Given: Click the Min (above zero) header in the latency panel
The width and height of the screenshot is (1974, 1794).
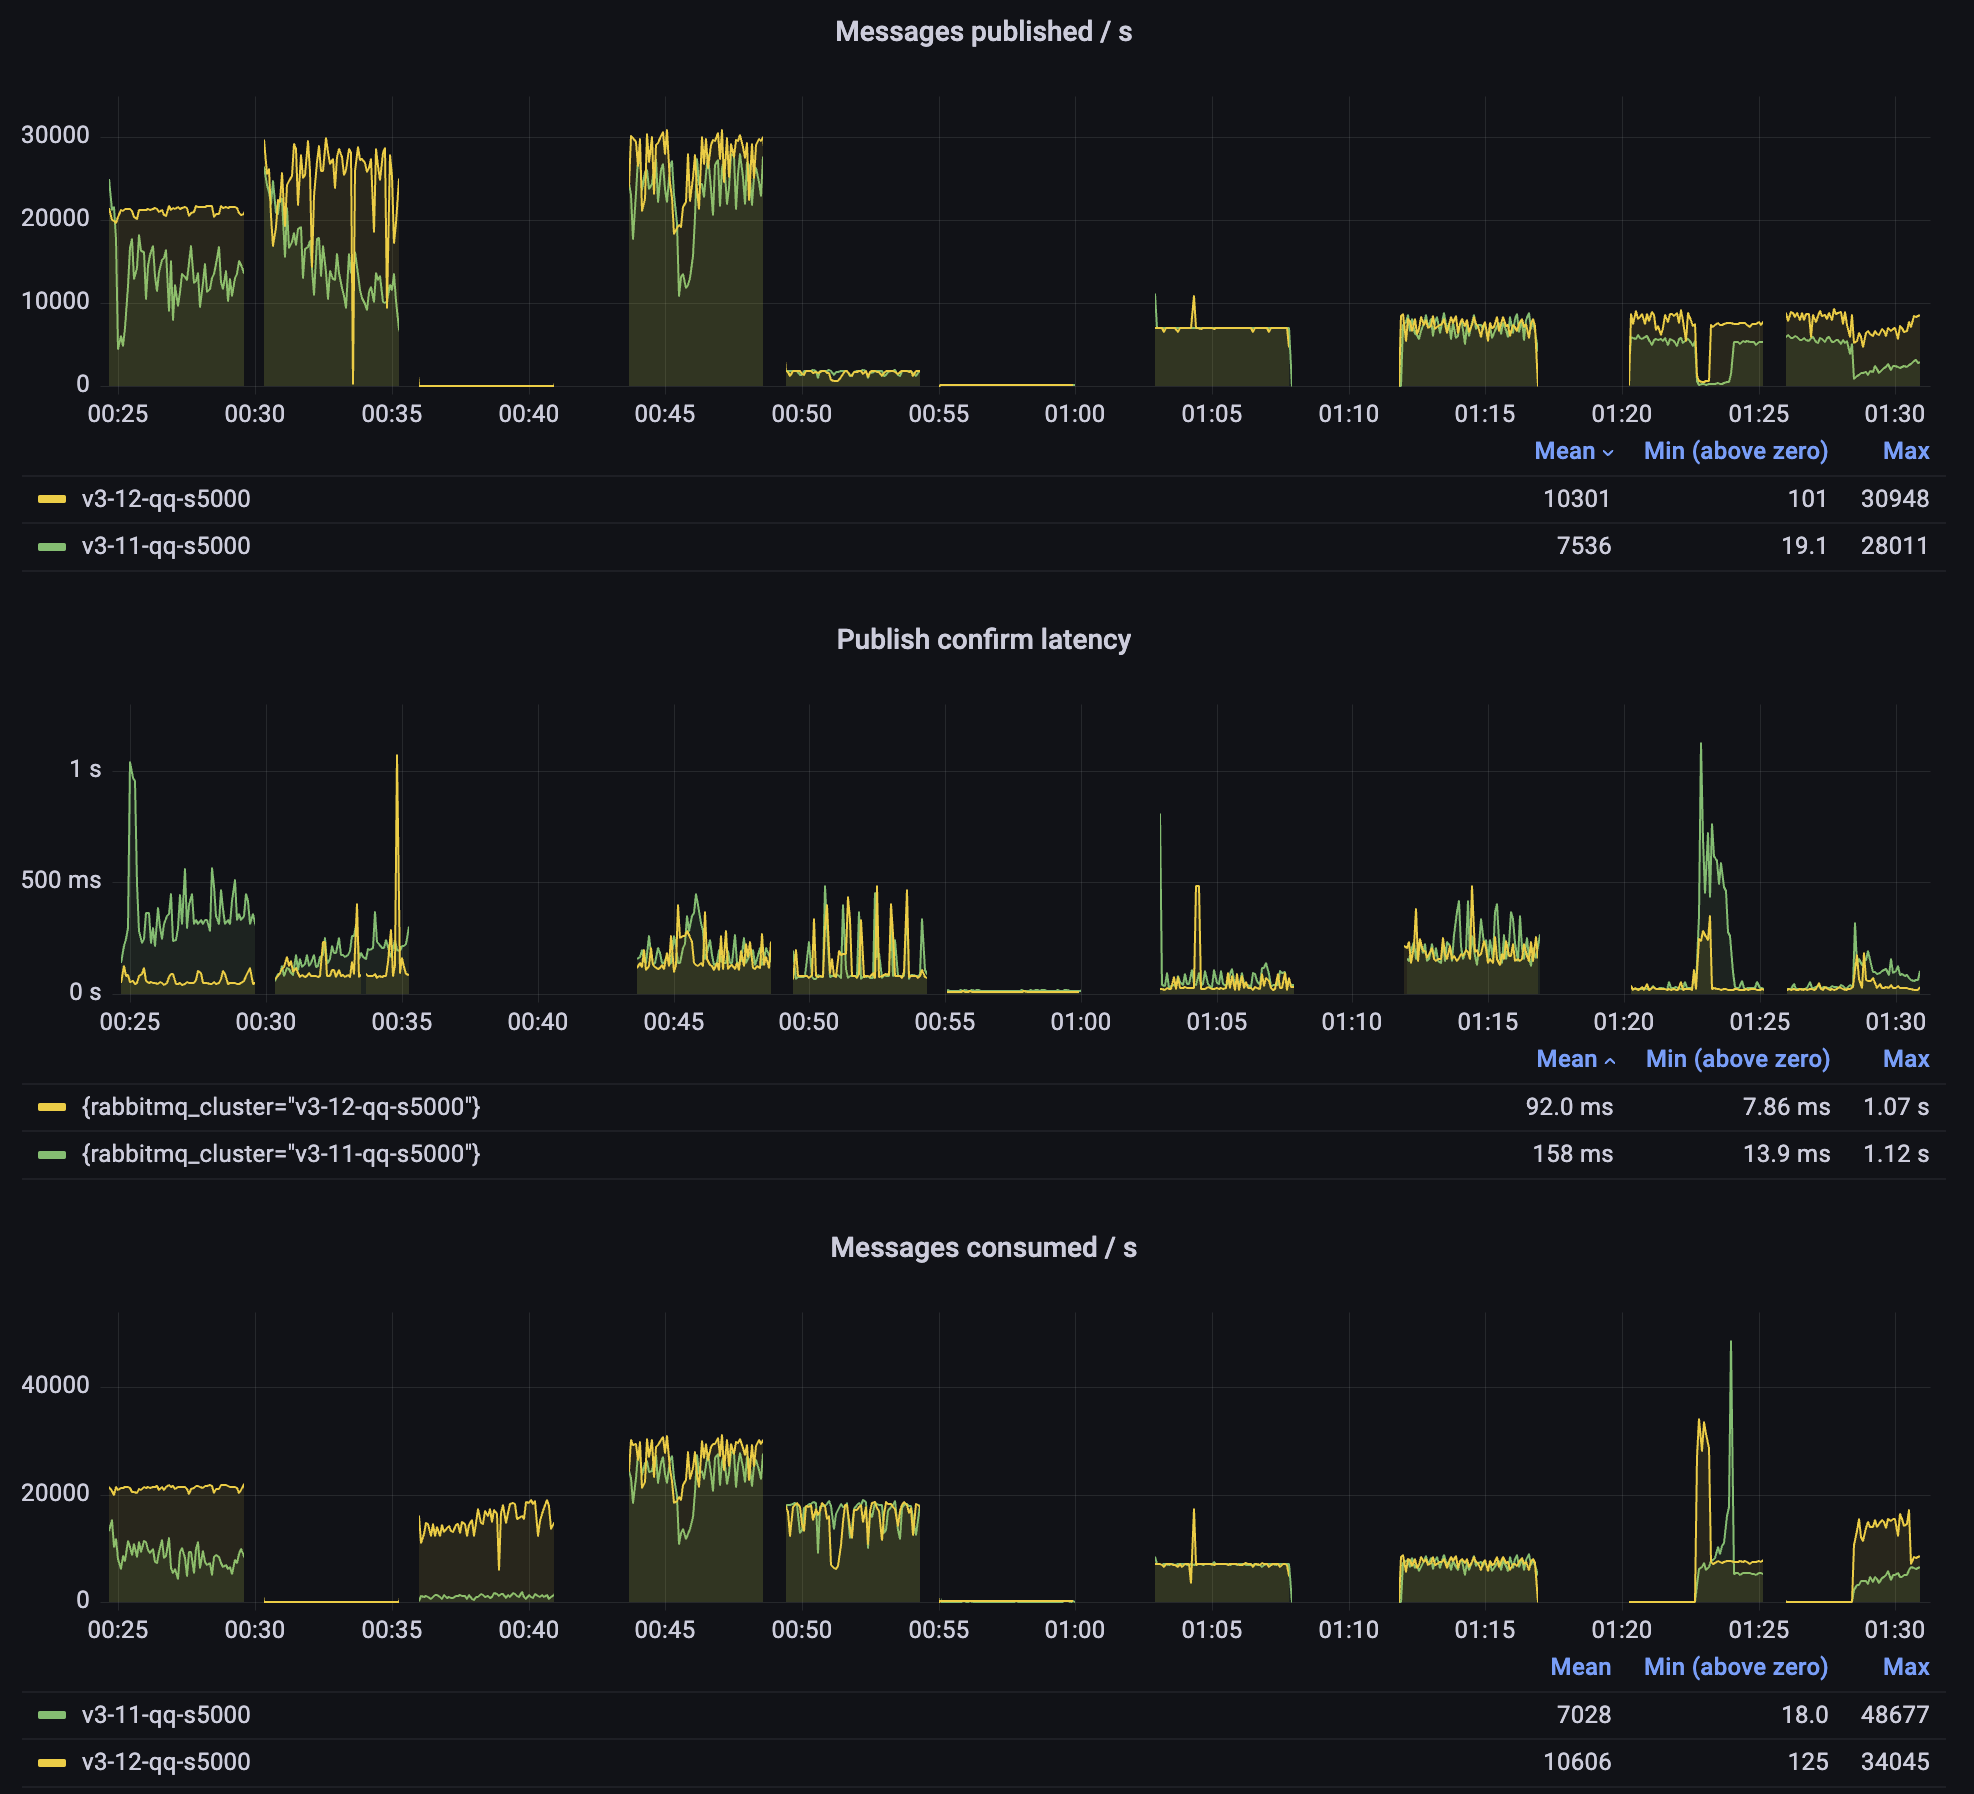Looking at the screenshot, I should coord(1735,1058).
